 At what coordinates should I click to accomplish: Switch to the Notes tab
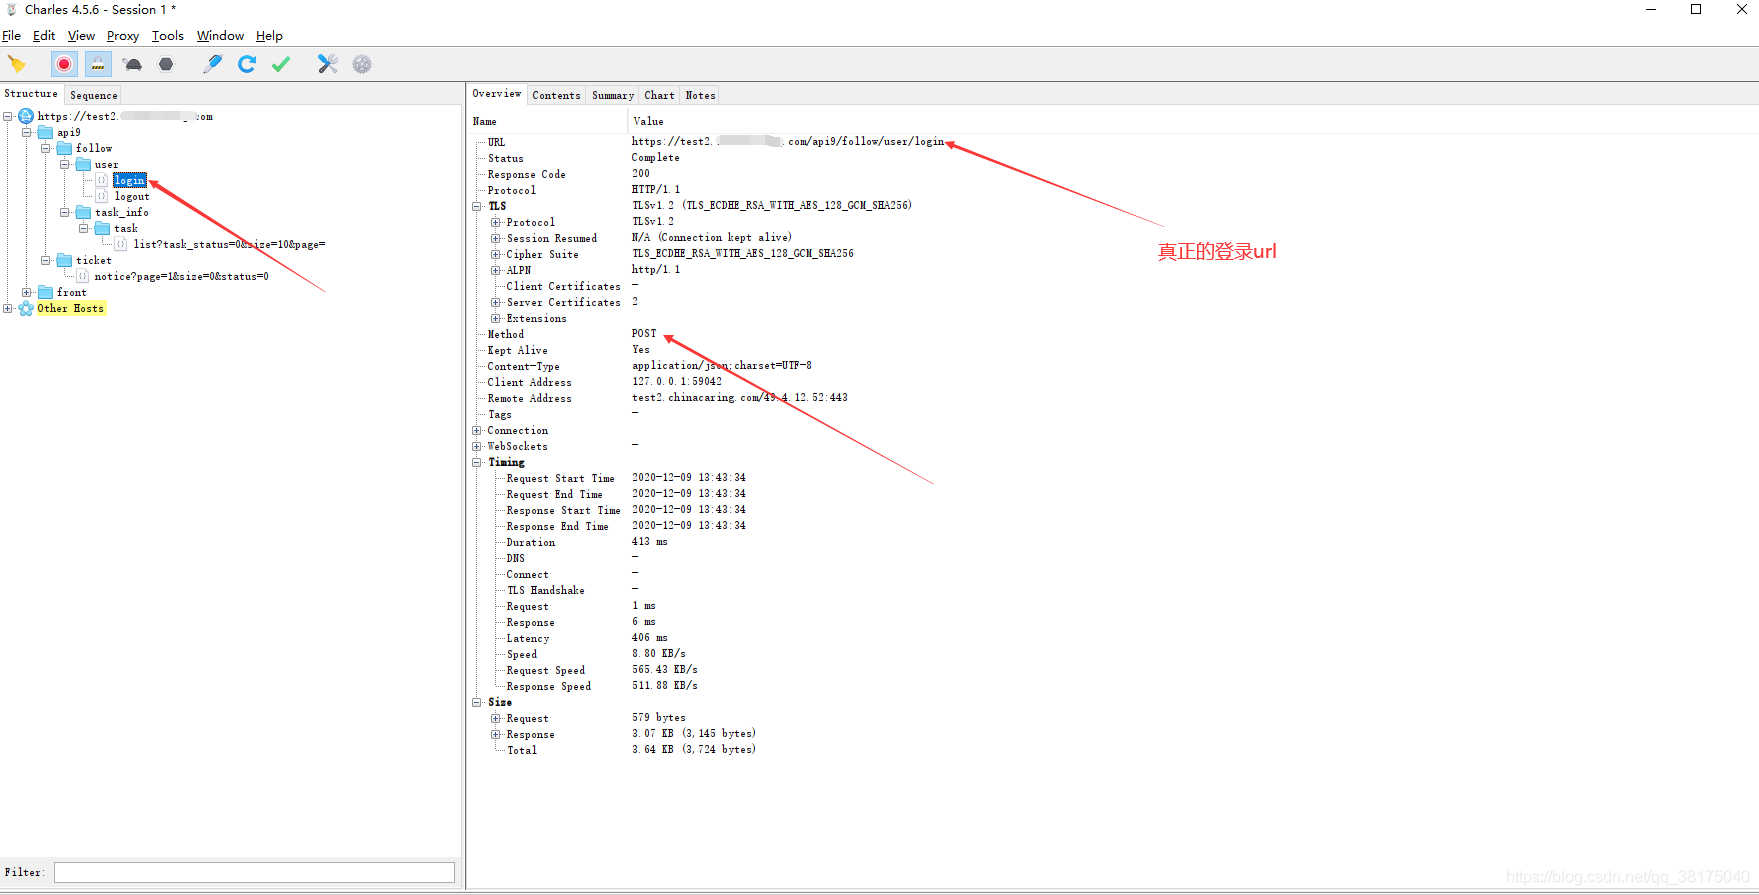coord(700,95)
